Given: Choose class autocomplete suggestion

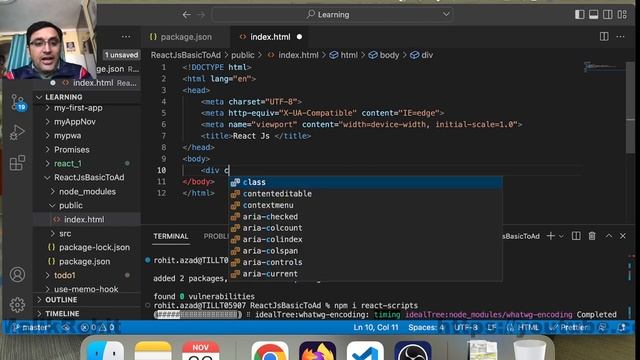Looking at the screenshot, I should pos(365,182).
